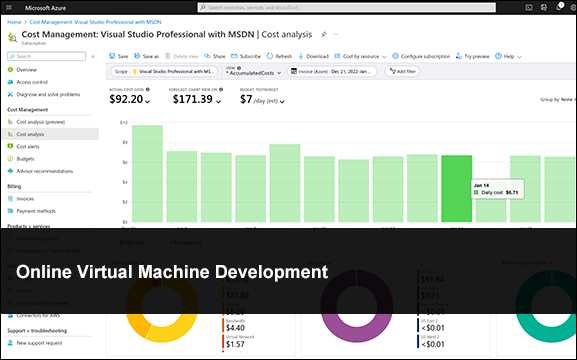The height and width of the screenshot is (360, 577).
Task: Open the Cost by resource dropdown
Action: click(x=360, y=56)
